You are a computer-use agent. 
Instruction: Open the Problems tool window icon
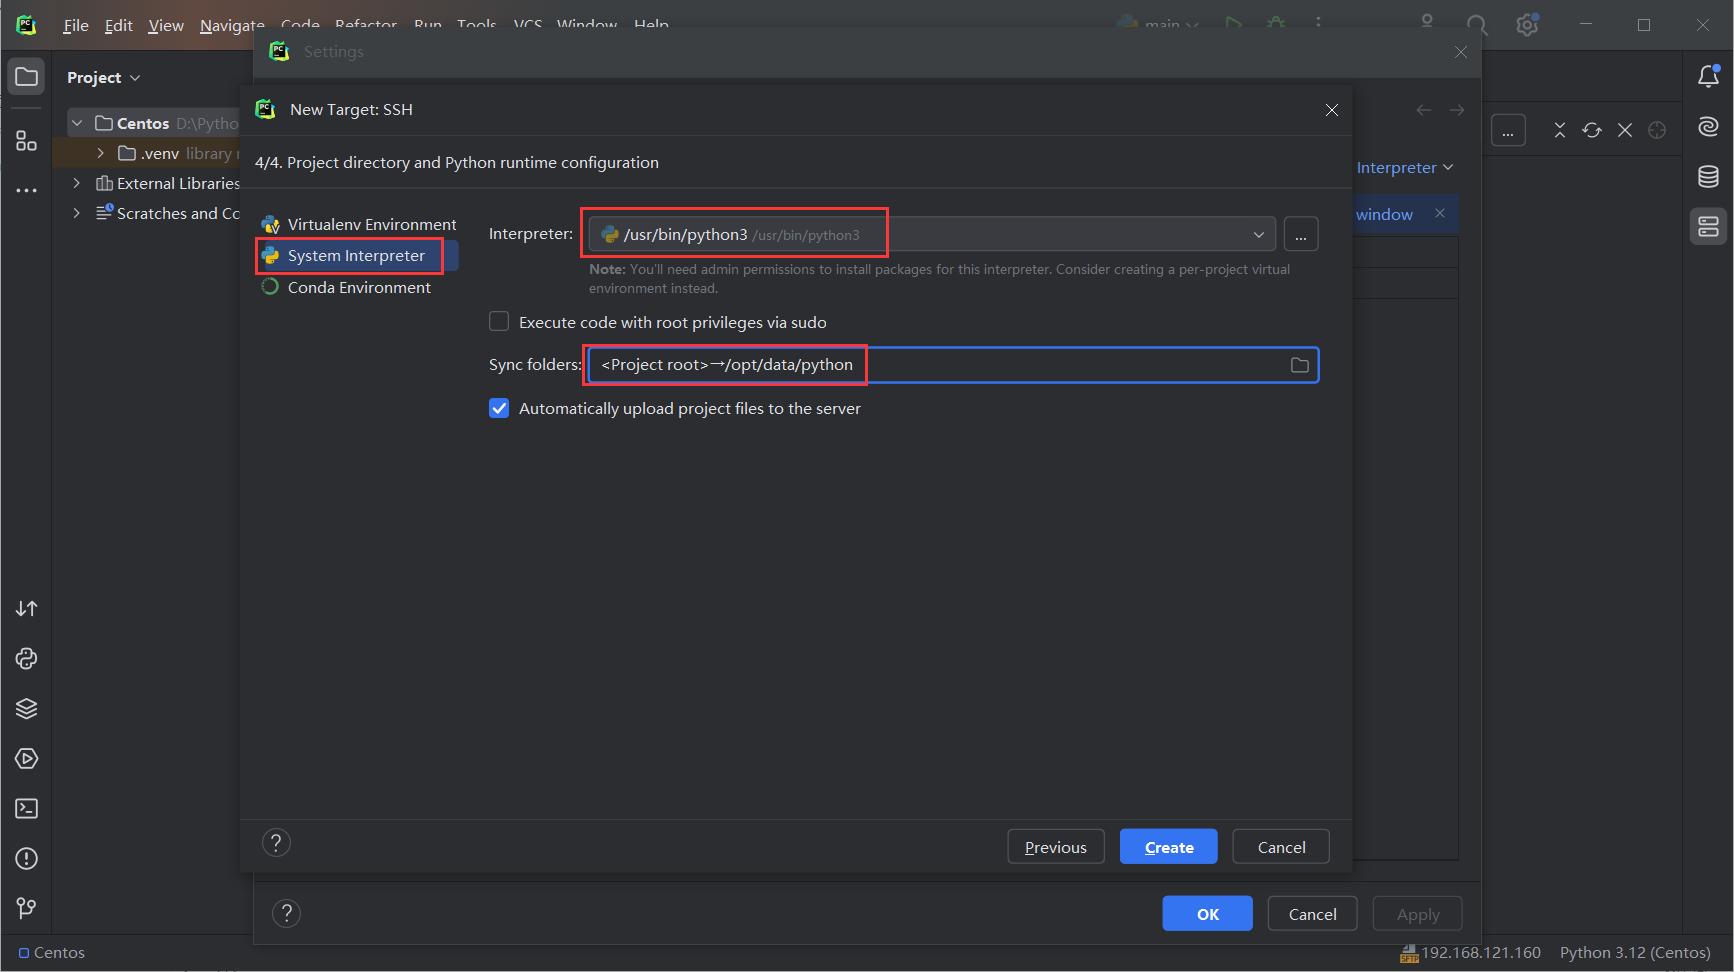coord(27,858)
